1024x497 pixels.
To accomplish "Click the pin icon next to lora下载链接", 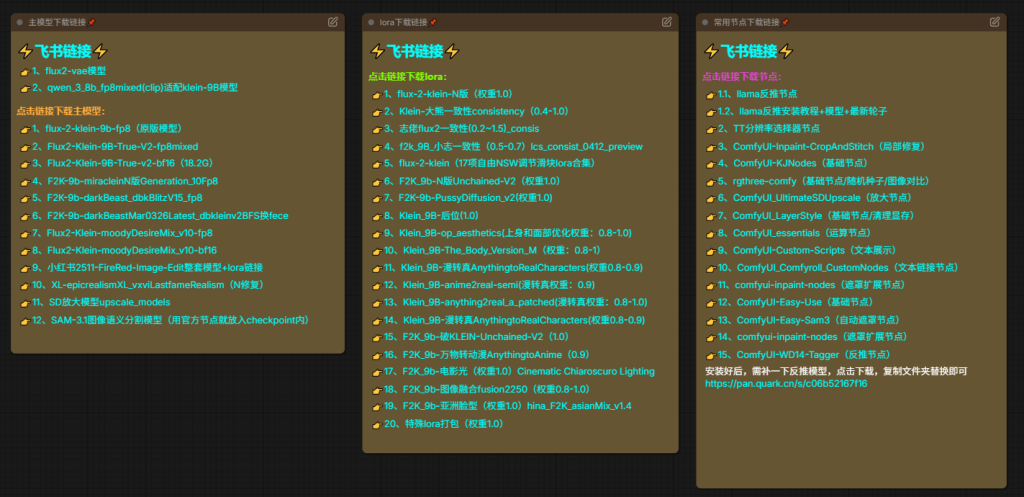I will pos(433,22).
